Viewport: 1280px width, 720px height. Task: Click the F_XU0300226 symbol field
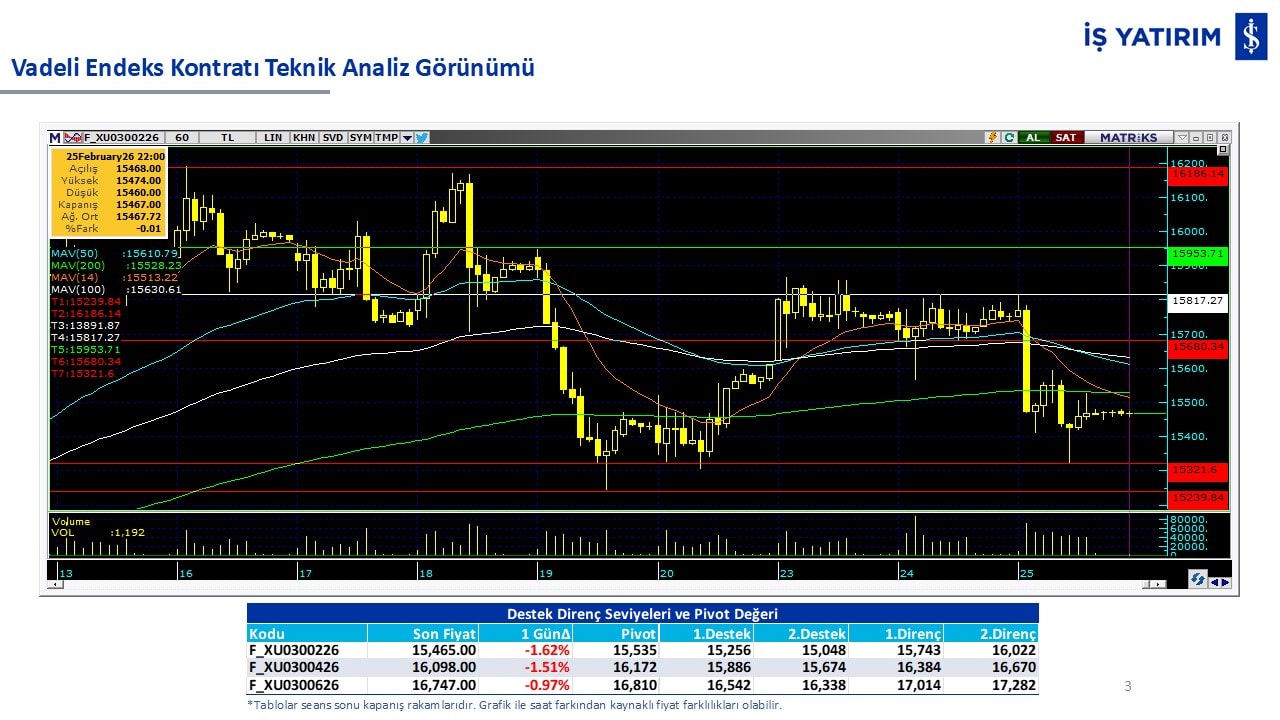coord(122,138)
